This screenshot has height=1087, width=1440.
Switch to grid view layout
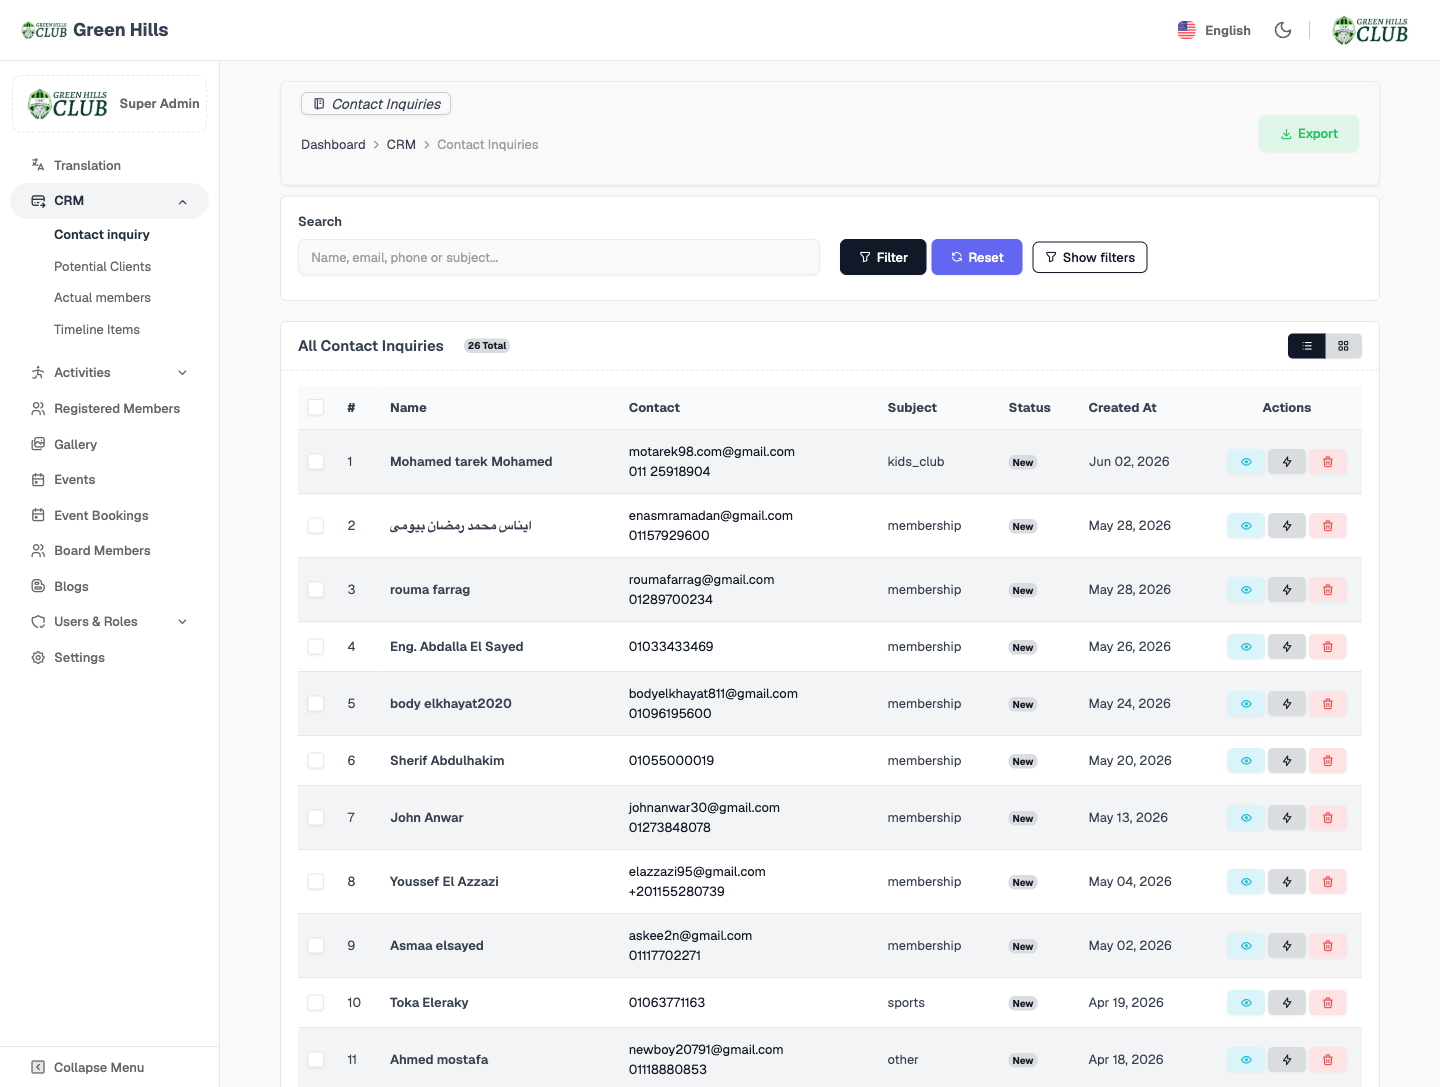(1344, 346)
